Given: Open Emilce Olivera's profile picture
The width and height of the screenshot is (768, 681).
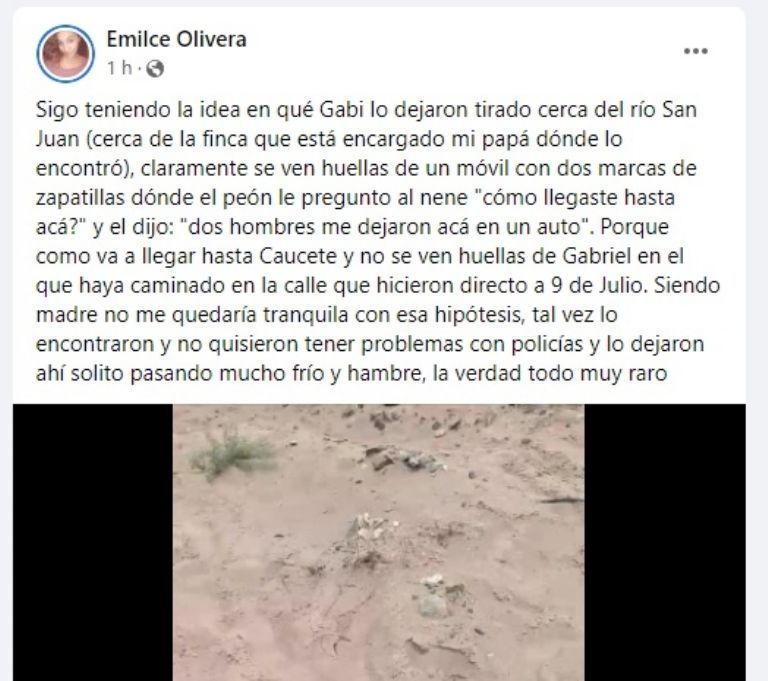Looking at the screenshot, I should point(66,53).
